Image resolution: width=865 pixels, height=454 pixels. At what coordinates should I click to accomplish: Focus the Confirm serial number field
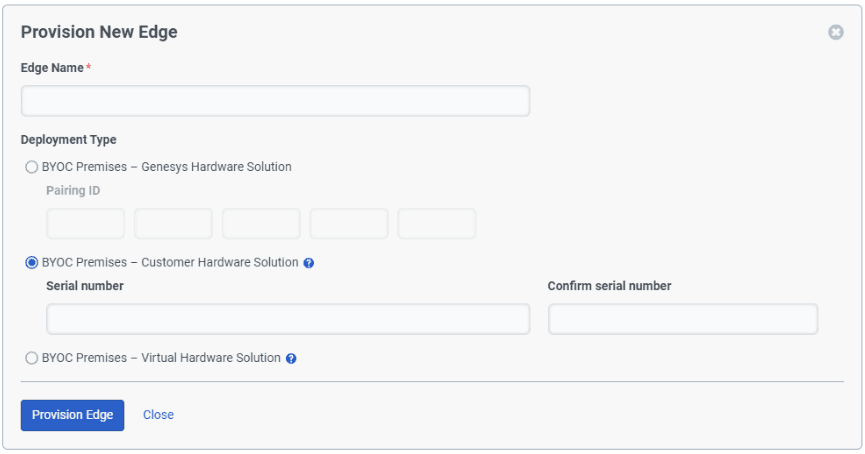pos(683,319)
